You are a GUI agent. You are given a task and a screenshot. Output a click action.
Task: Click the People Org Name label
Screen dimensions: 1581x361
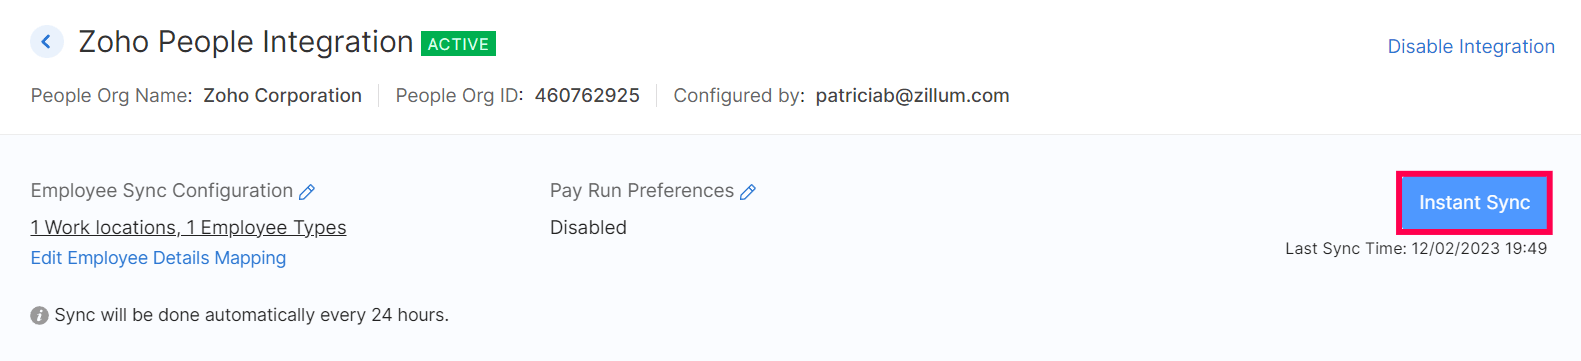[x=111, y=96]
